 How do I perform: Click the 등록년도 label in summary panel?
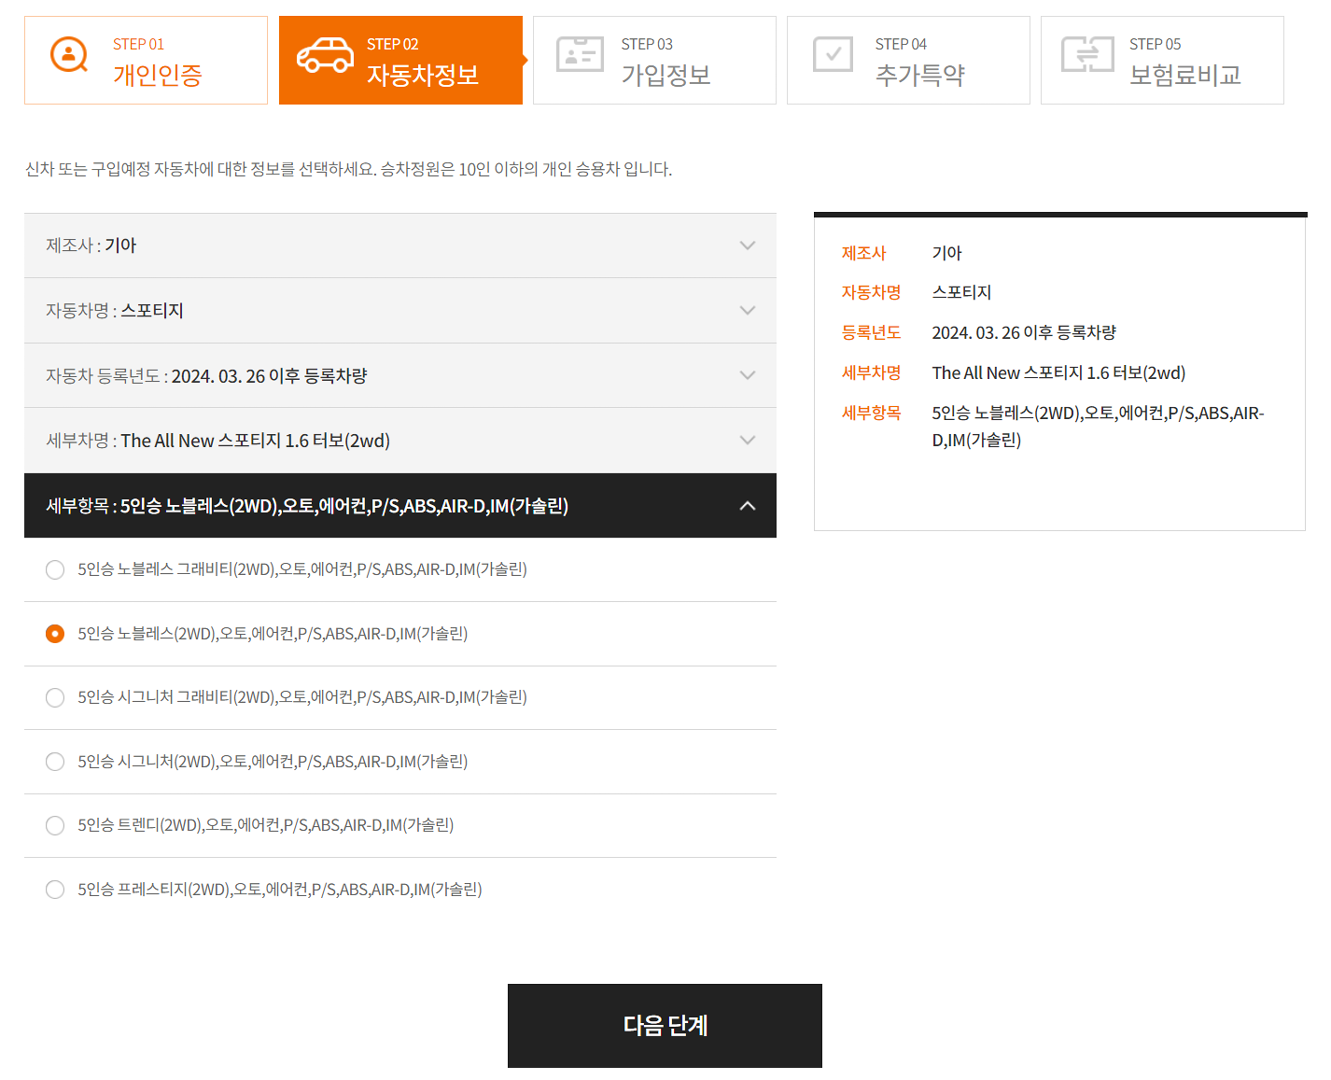pos(871,332)
